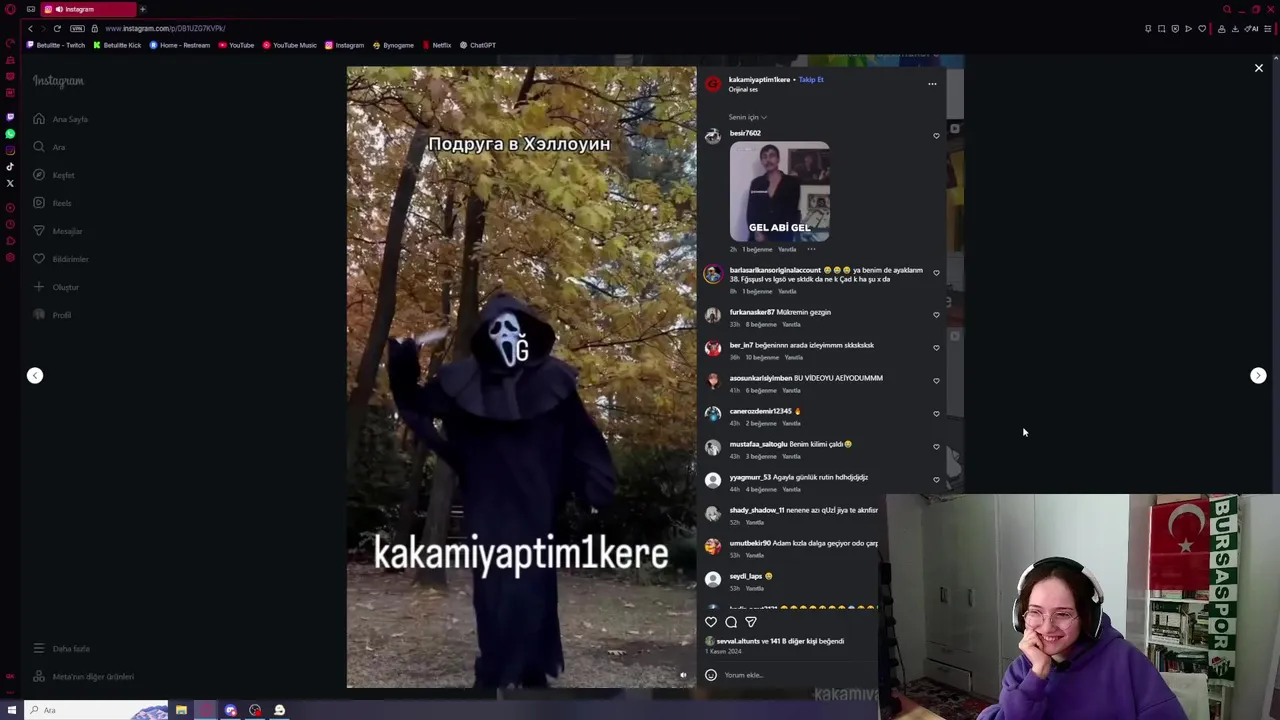
Task: Like barlasarikansoriginalaccount's comment
Action: 936,272
